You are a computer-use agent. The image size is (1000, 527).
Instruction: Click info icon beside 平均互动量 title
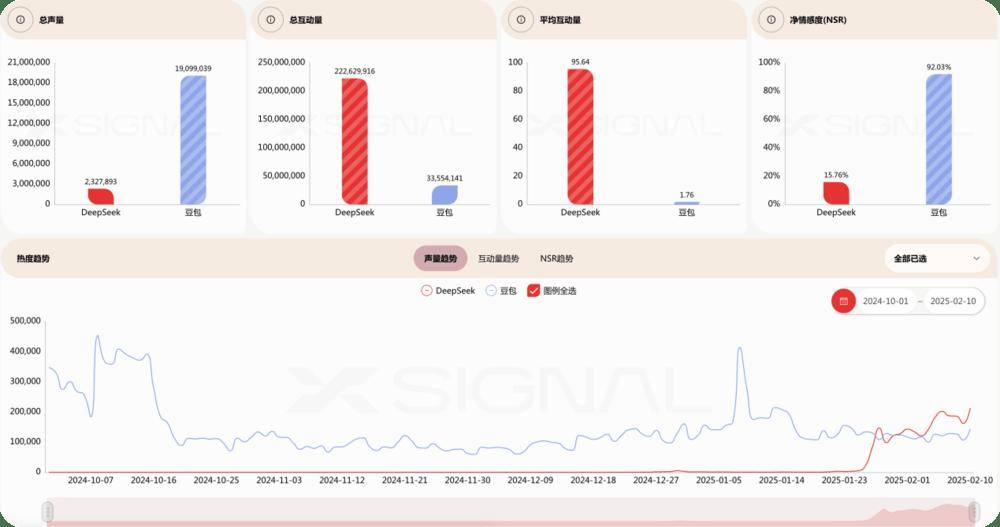(521, 20)
